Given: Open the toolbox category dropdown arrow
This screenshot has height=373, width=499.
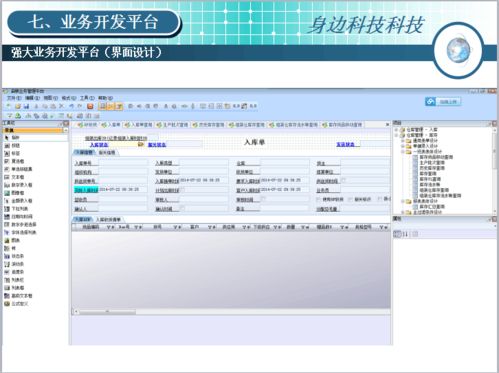Looking at the screenshot, I should click(65, 130).
